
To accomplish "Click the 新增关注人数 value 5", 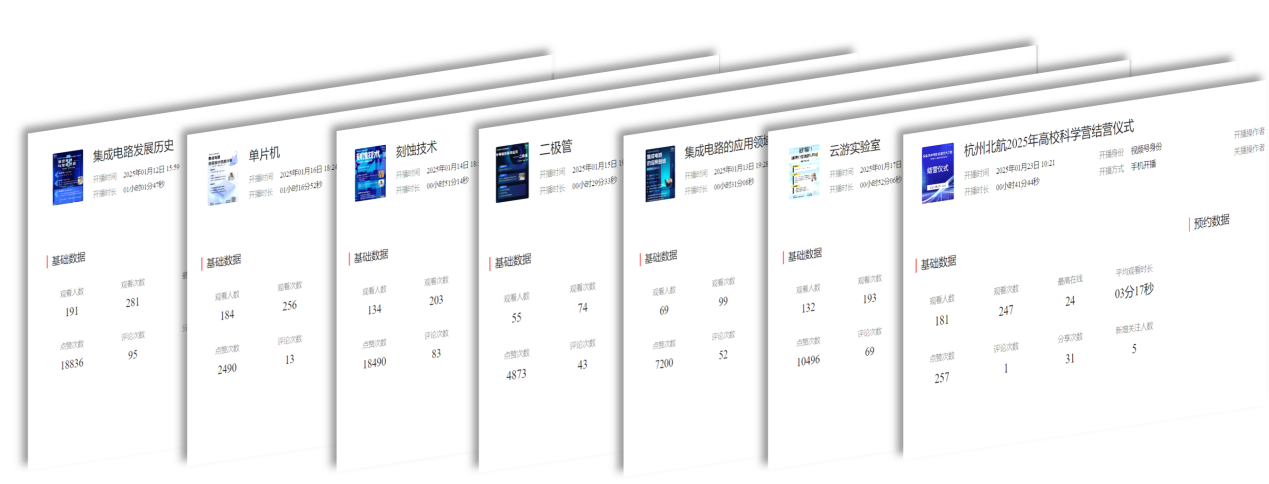I will pos(1133,348).
